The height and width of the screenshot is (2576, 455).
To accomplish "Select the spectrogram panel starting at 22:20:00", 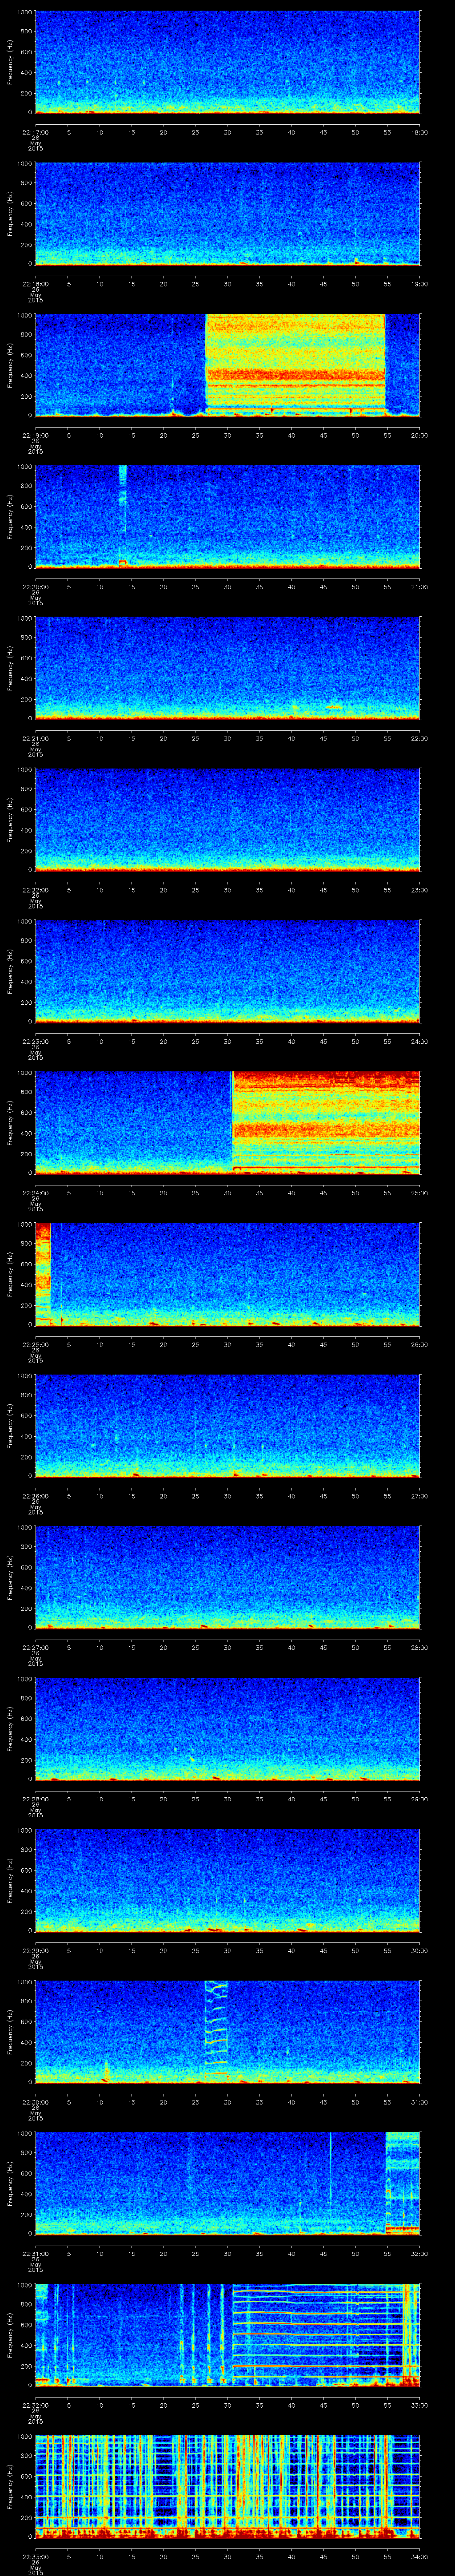I will (x=227, y=517).
